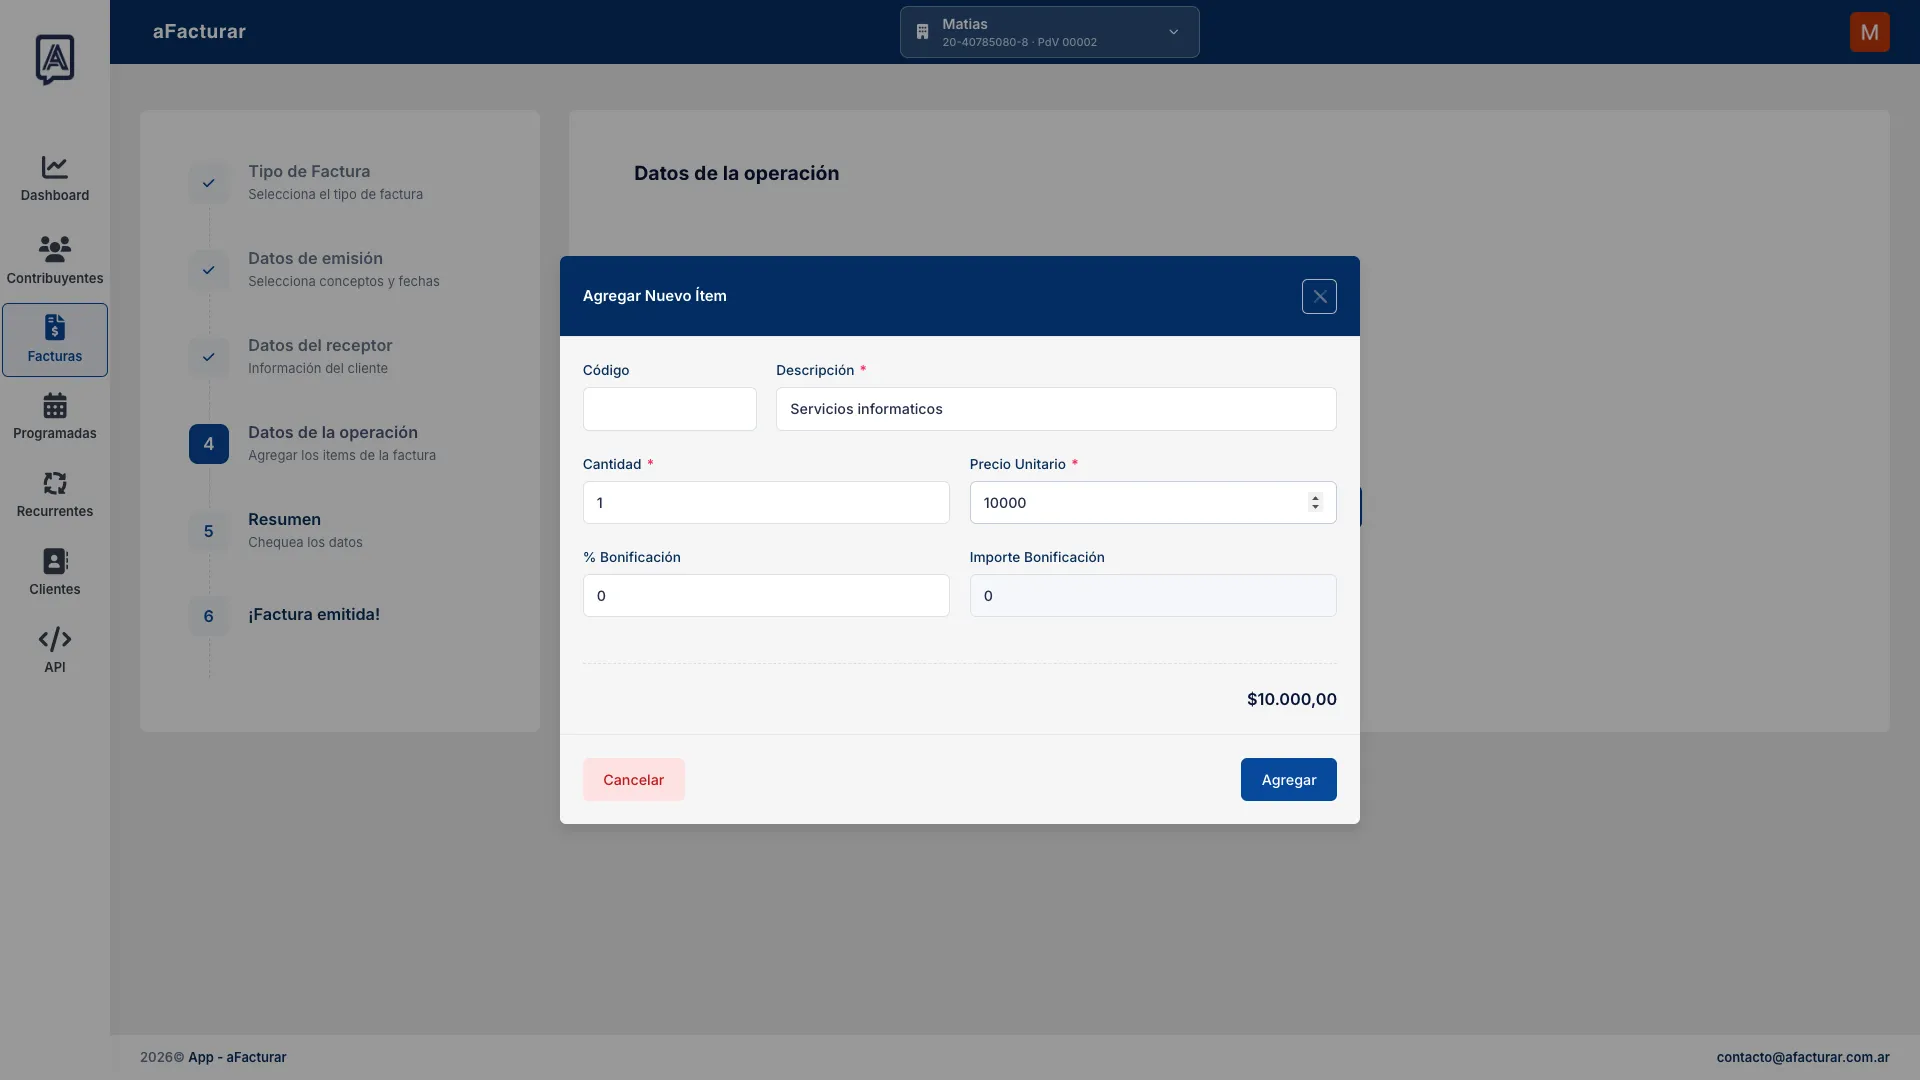The height and width of the screenshot is (1080, 1920).
Task: Click step 6 number badge
Action: tap(209, 616)
